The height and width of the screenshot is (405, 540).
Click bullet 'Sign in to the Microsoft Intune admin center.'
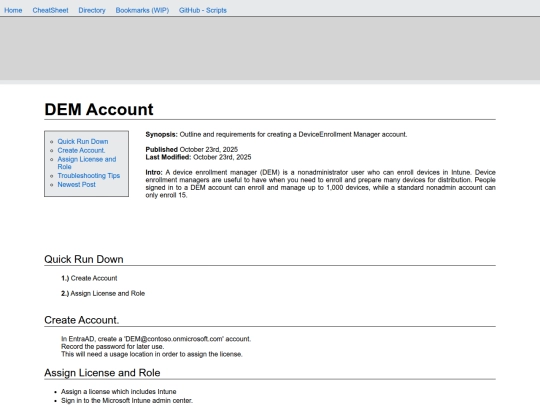click(x=127, y=401)
